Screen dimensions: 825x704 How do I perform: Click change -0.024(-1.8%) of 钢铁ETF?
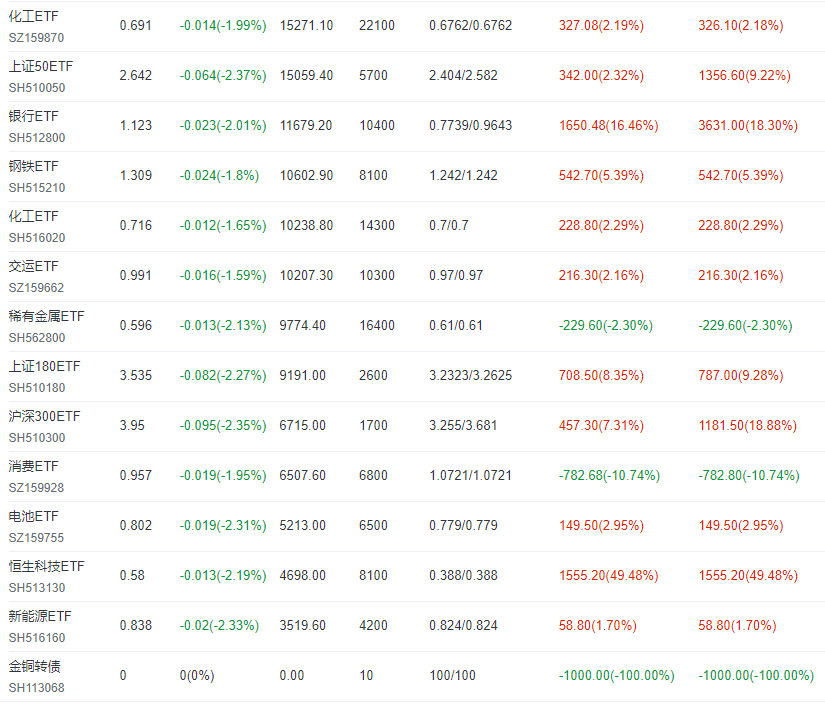click(219, 176)
